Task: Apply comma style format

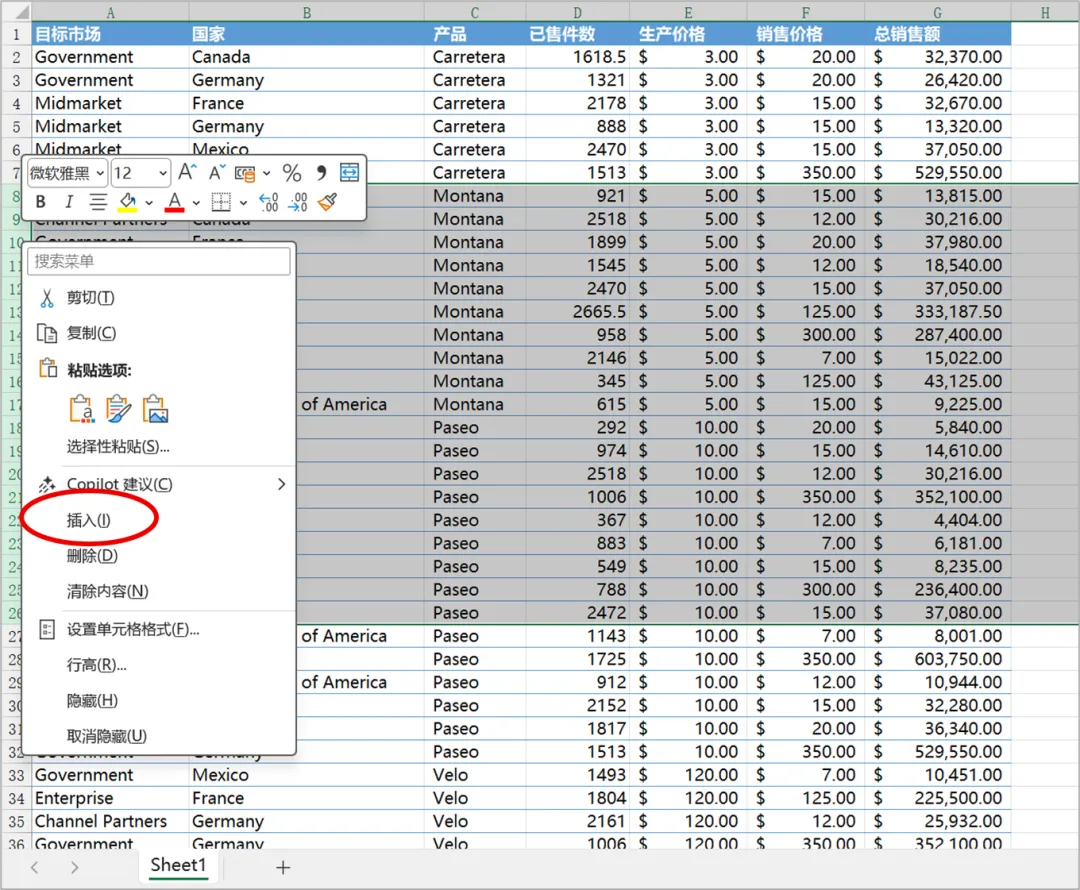Action: [321, 172]
